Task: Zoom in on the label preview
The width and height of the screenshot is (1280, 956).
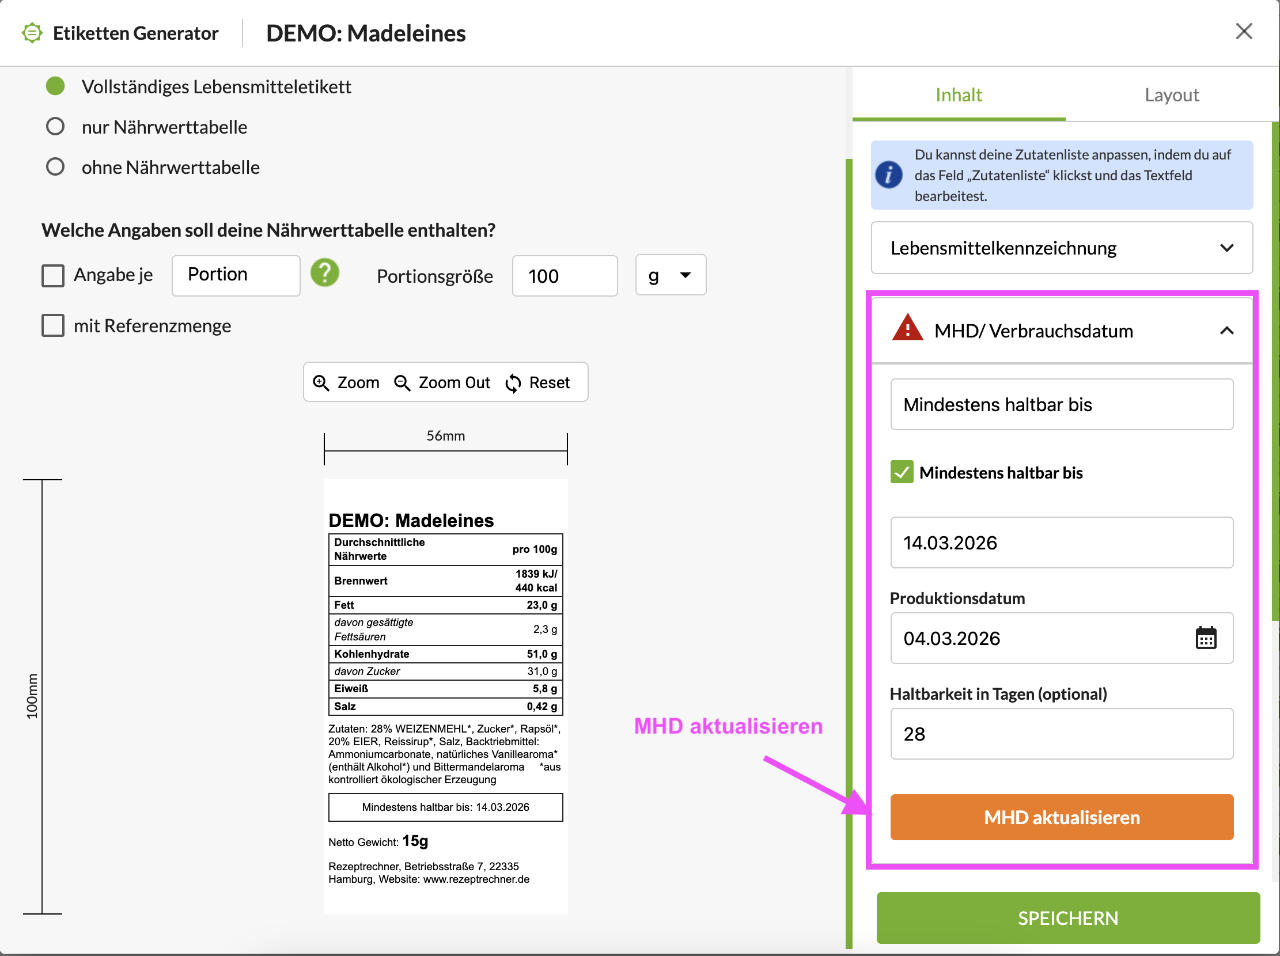Action: (x=346, y=383)
